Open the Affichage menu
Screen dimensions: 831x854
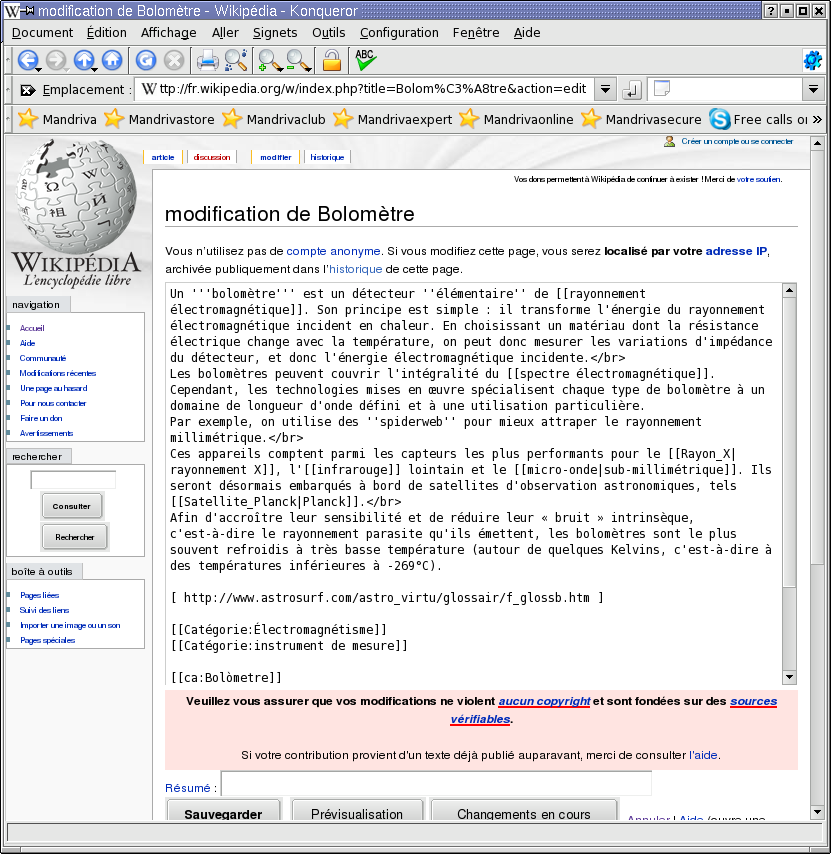(168, 32)
